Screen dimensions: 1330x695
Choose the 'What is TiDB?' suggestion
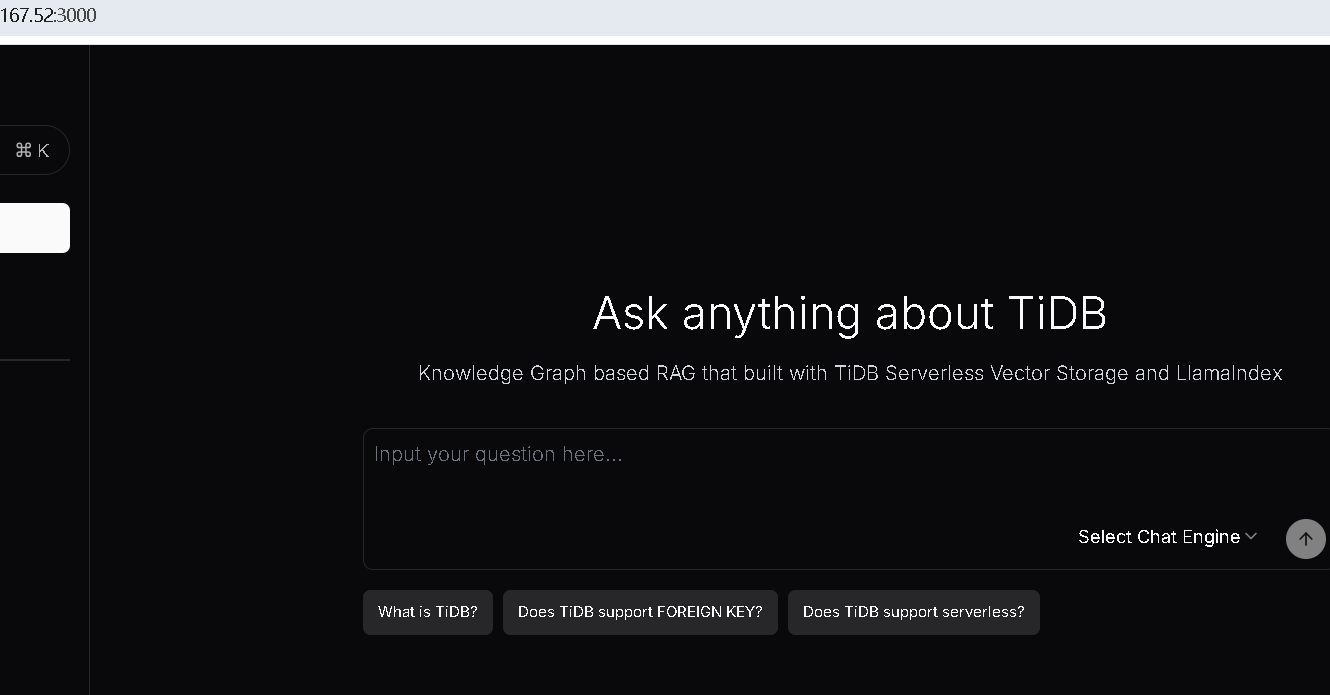click(428, 612)
